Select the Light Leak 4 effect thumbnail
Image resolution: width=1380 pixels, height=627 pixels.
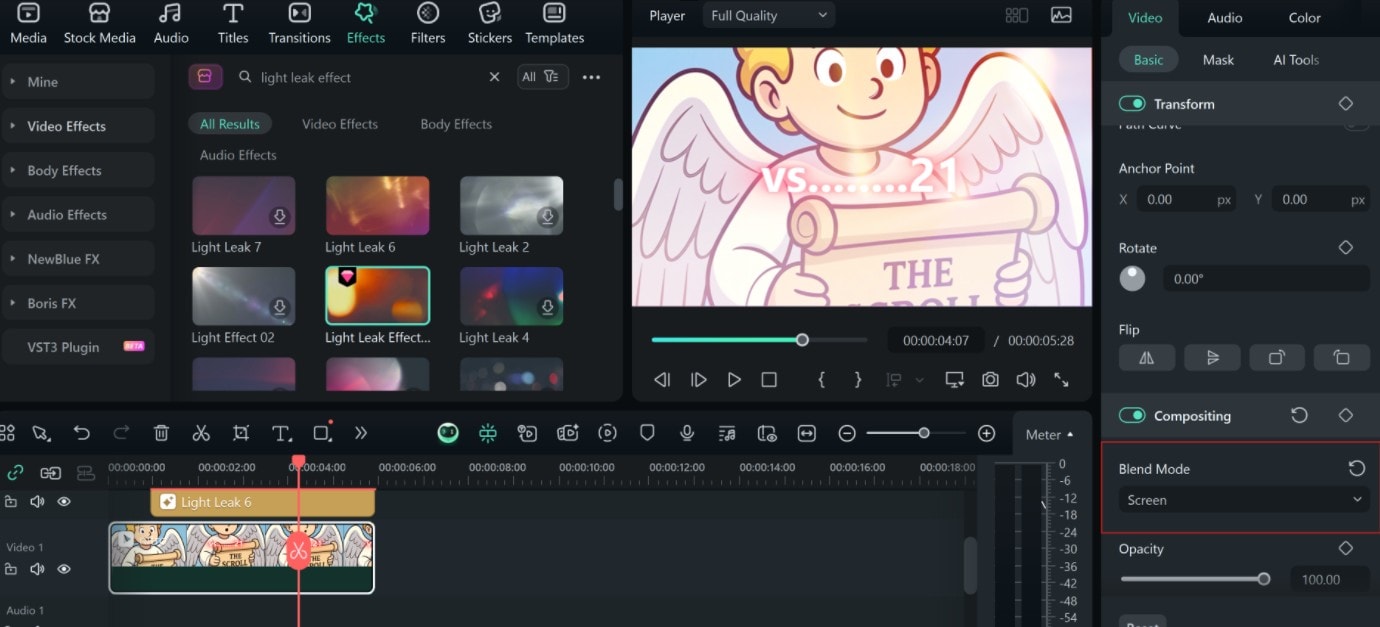tap(511, 295)
